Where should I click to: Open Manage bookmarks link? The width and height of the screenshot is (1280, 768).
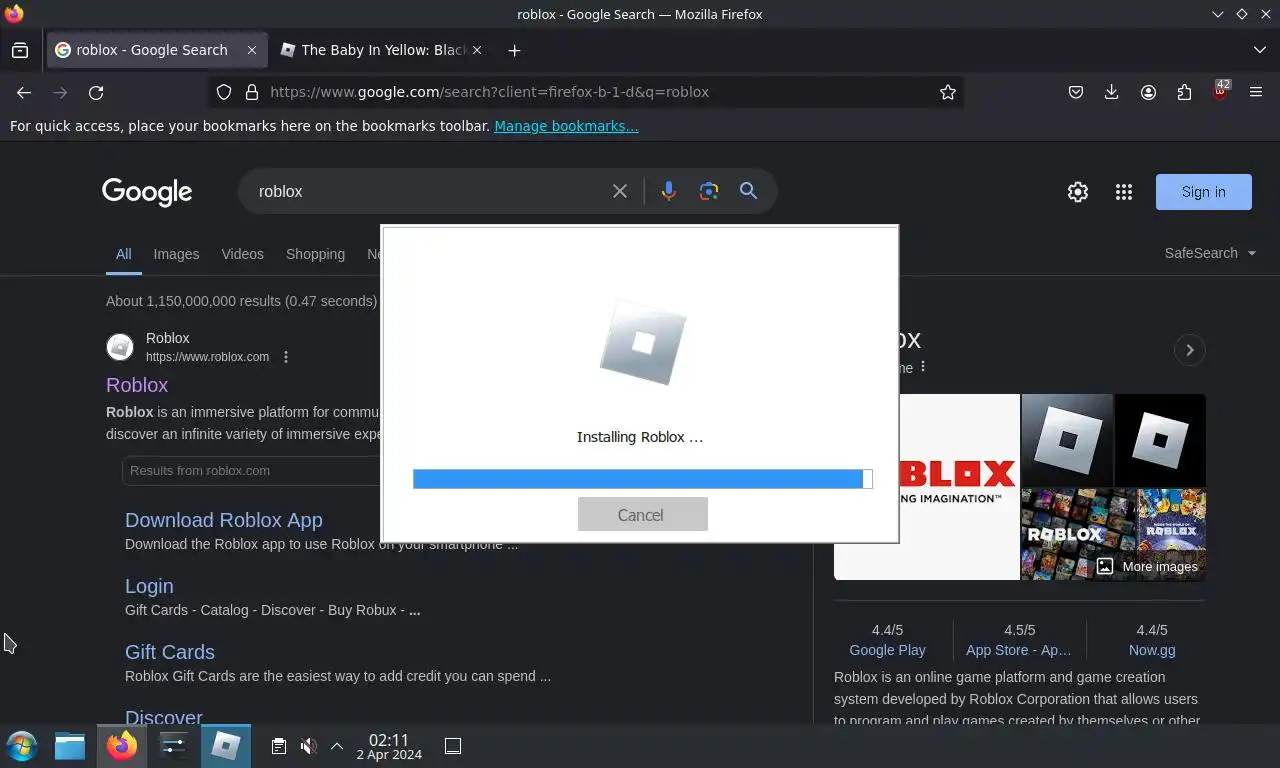click(566, 126)
